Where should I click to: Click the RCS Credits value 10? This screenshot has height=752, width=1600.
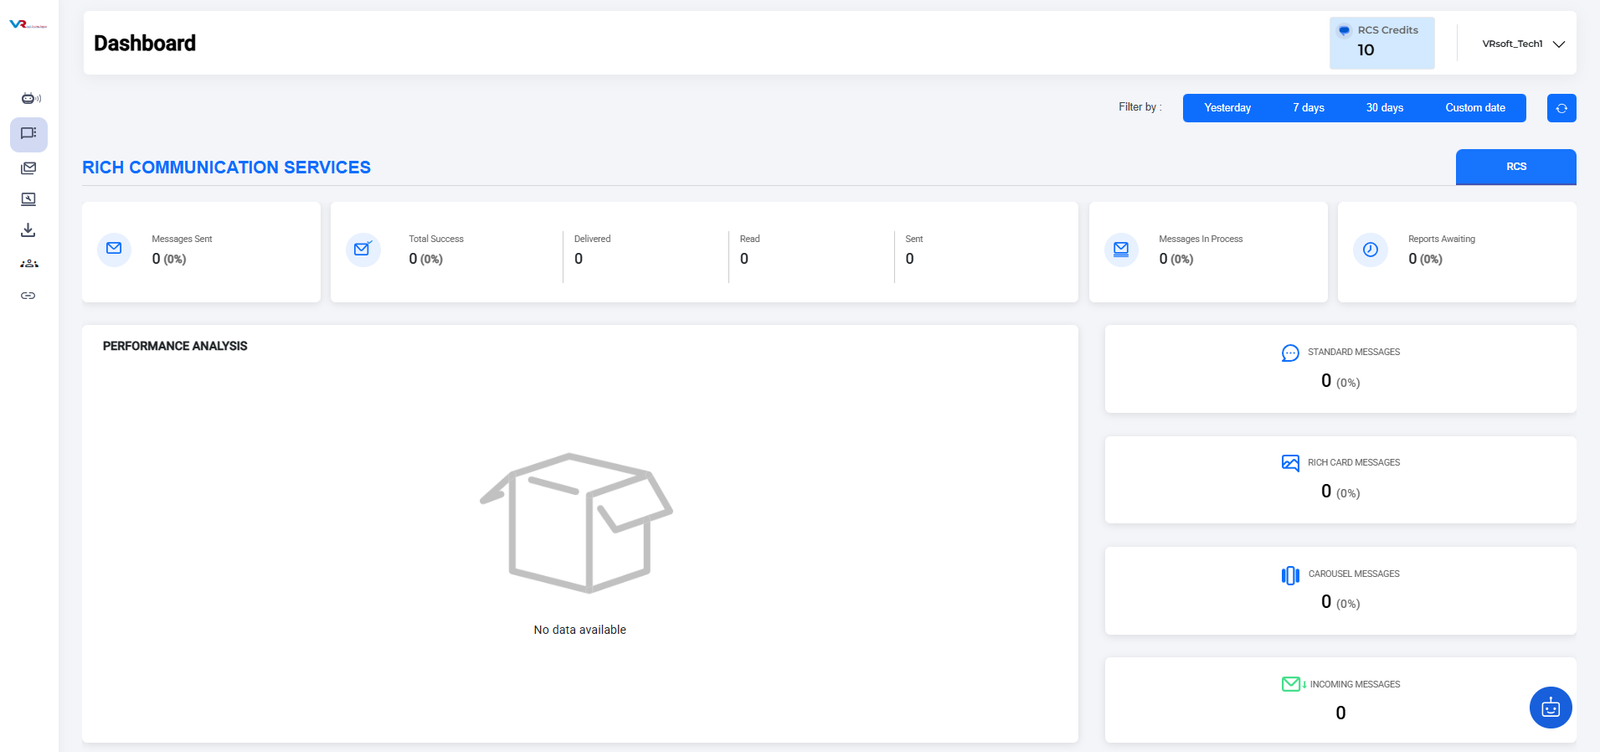pos(1366,50)
